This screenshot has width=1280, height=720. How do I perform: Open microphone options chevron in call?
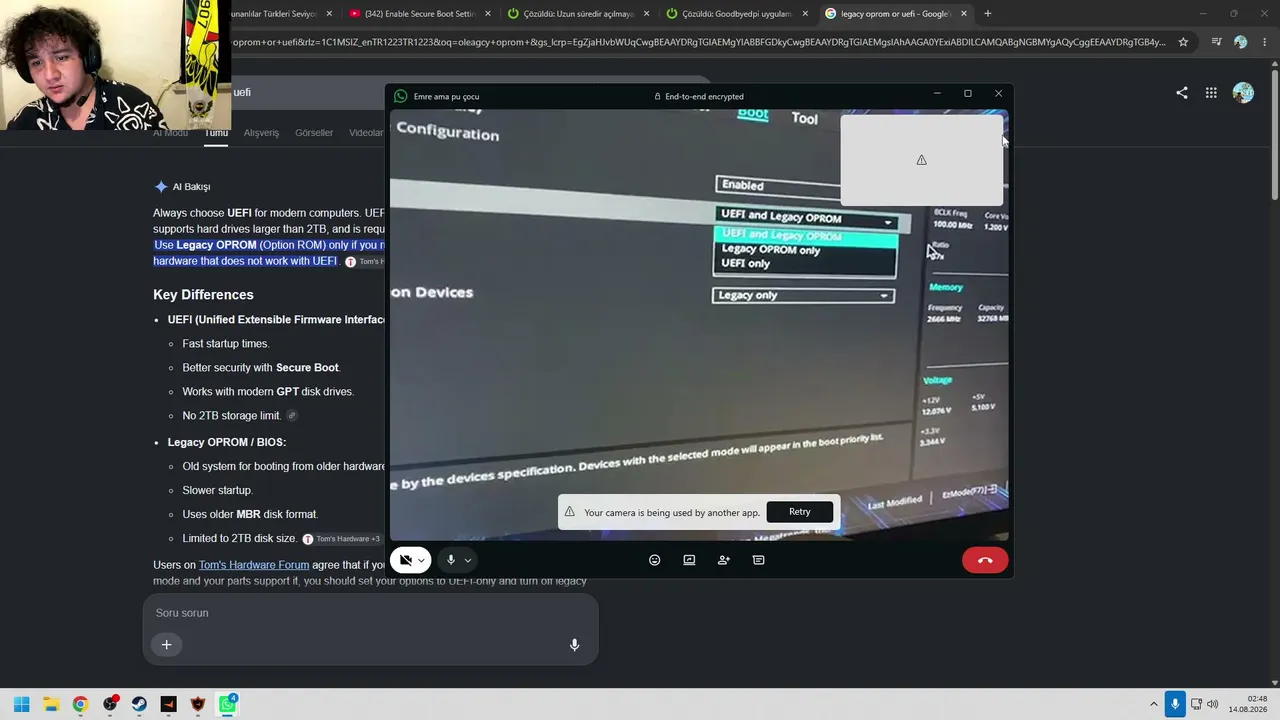[x=467, y=560]
